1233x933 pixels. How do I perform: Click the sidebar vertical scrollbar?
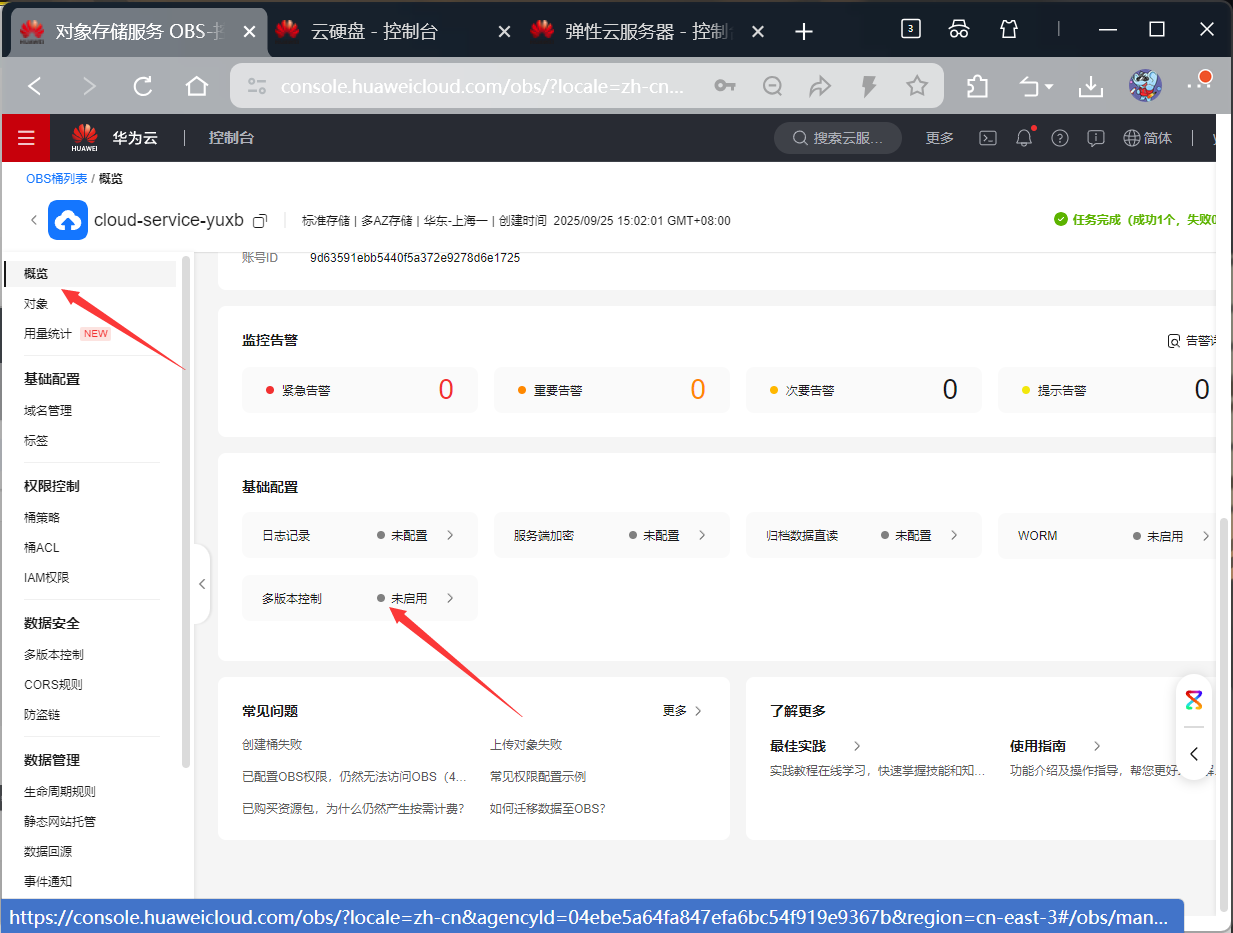[x=186, y=510]
